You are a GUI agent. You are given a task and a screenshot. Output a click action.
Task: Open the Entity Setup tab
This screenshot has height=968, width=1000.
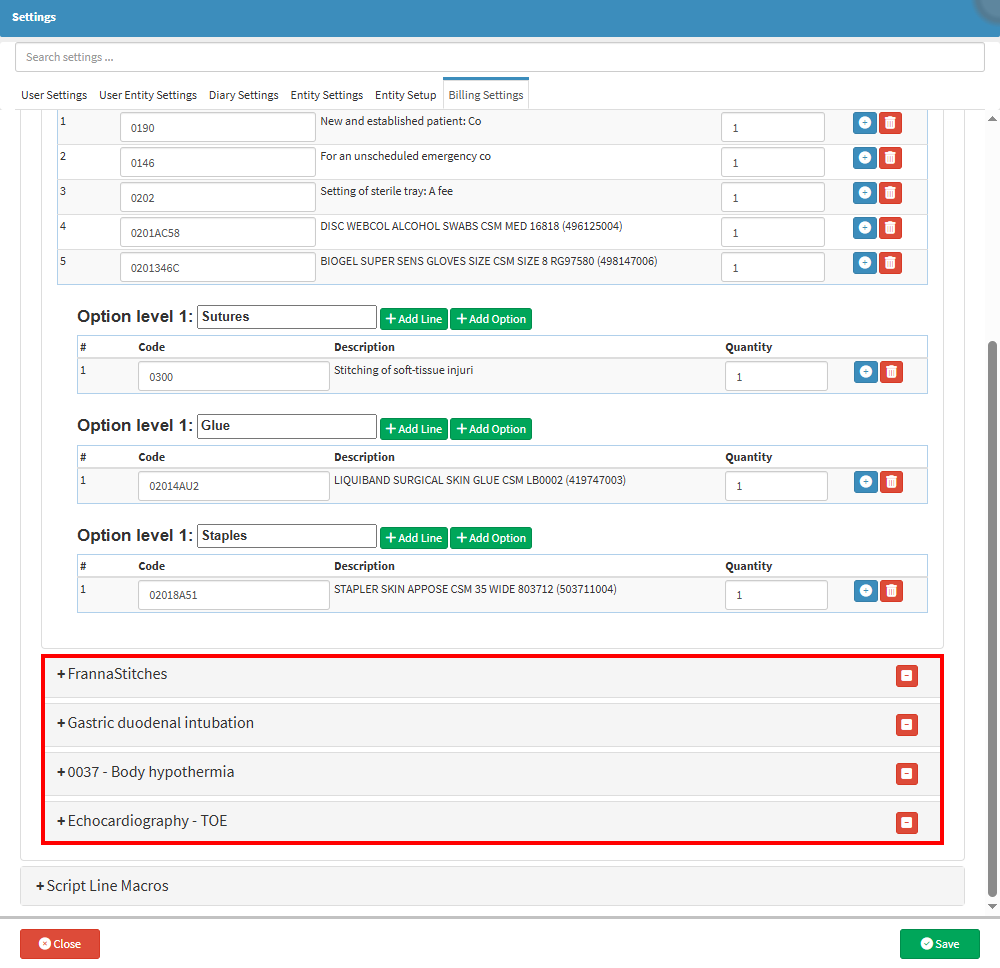pyautogui.click(x=405, y=95)
